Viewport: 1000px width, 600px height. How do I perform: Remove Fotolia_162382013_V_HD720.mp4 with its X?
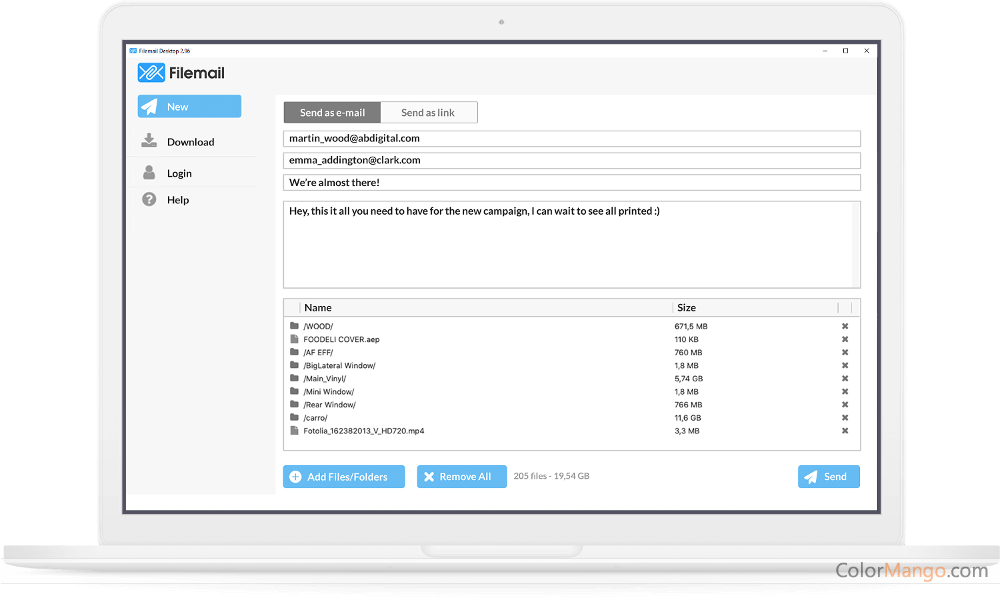845,430
